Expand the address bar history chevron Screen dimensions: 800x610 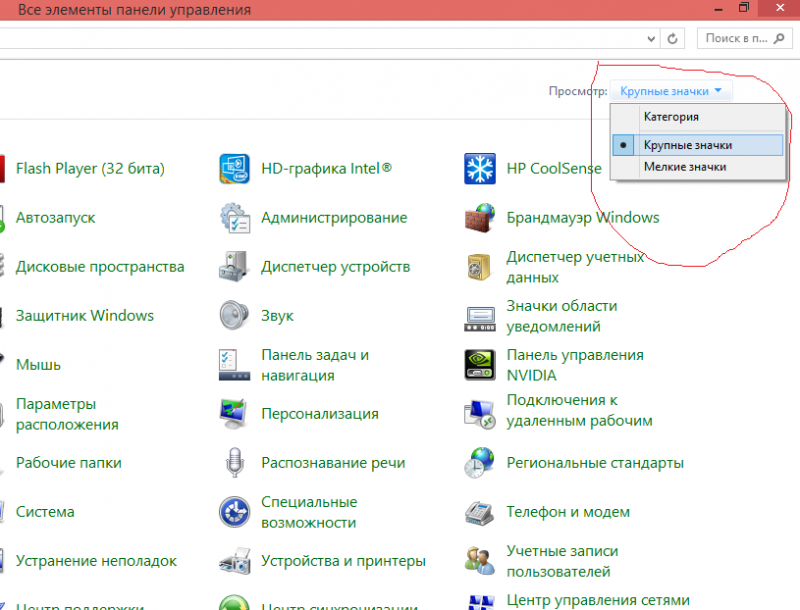click(x=651, y=39)
